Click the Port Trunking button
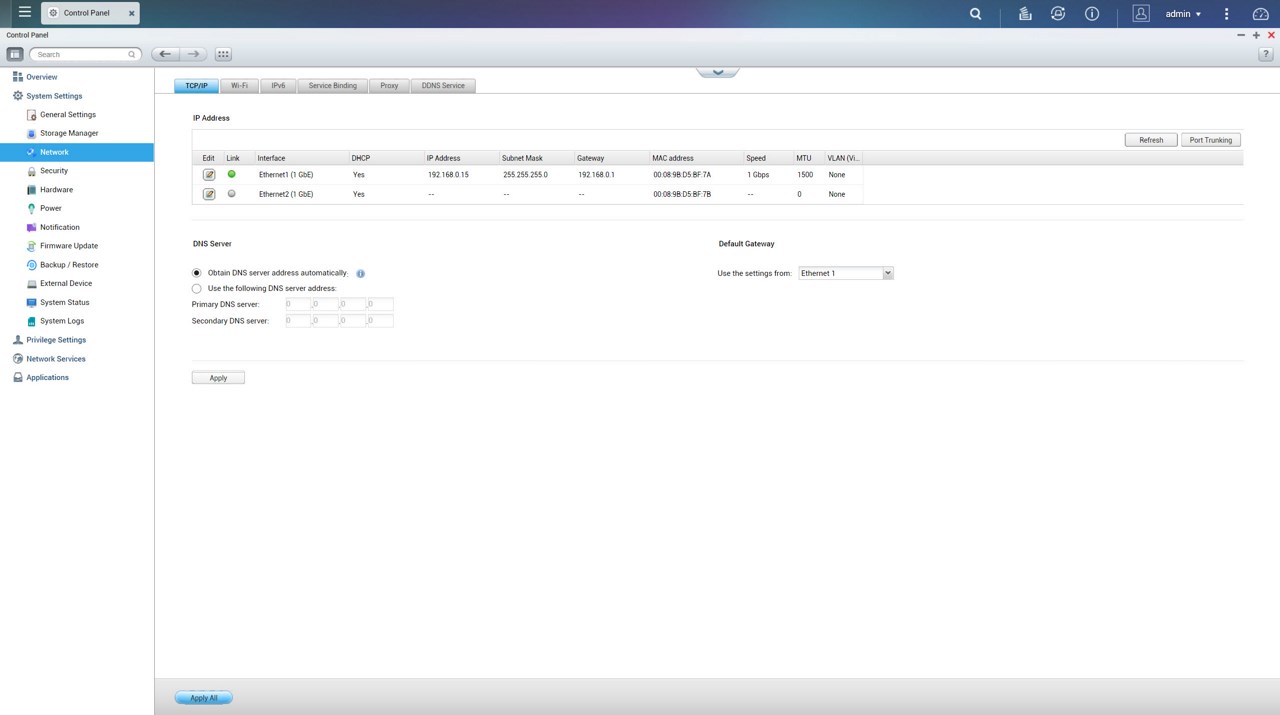This screenshot has height=715, width=1280. click(1211, 140)
